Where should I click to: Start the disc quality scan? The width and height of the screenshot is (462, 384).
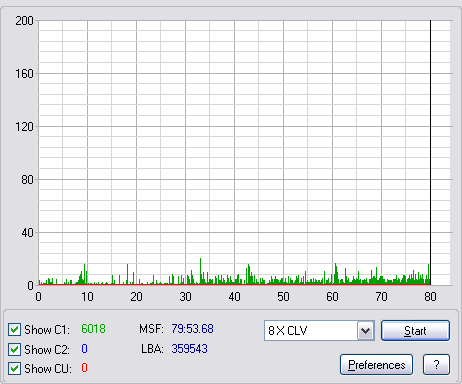click(415, 331)
